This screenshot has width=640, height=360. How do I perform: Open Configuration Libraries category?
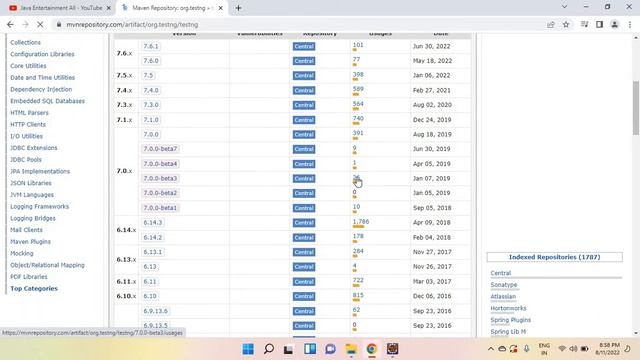tap(42, 54)
